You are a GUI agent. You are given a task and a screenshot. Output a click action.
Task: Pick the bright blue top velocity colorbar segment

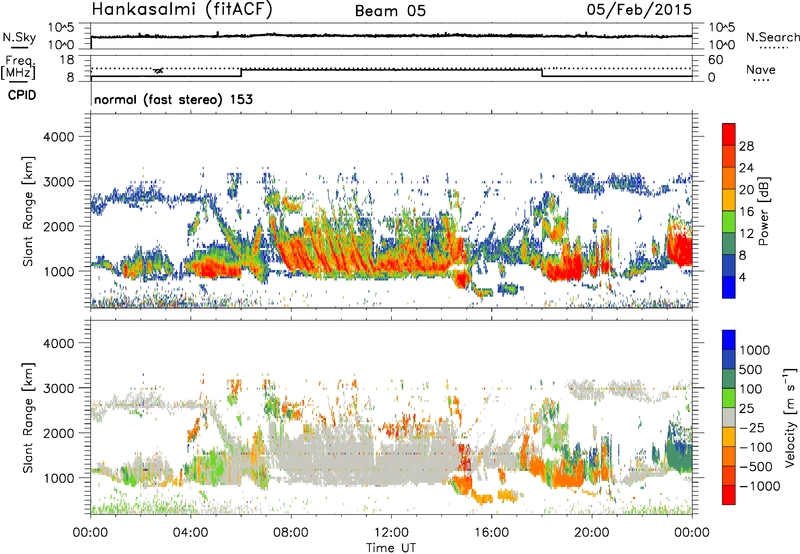tap(729, 340)
